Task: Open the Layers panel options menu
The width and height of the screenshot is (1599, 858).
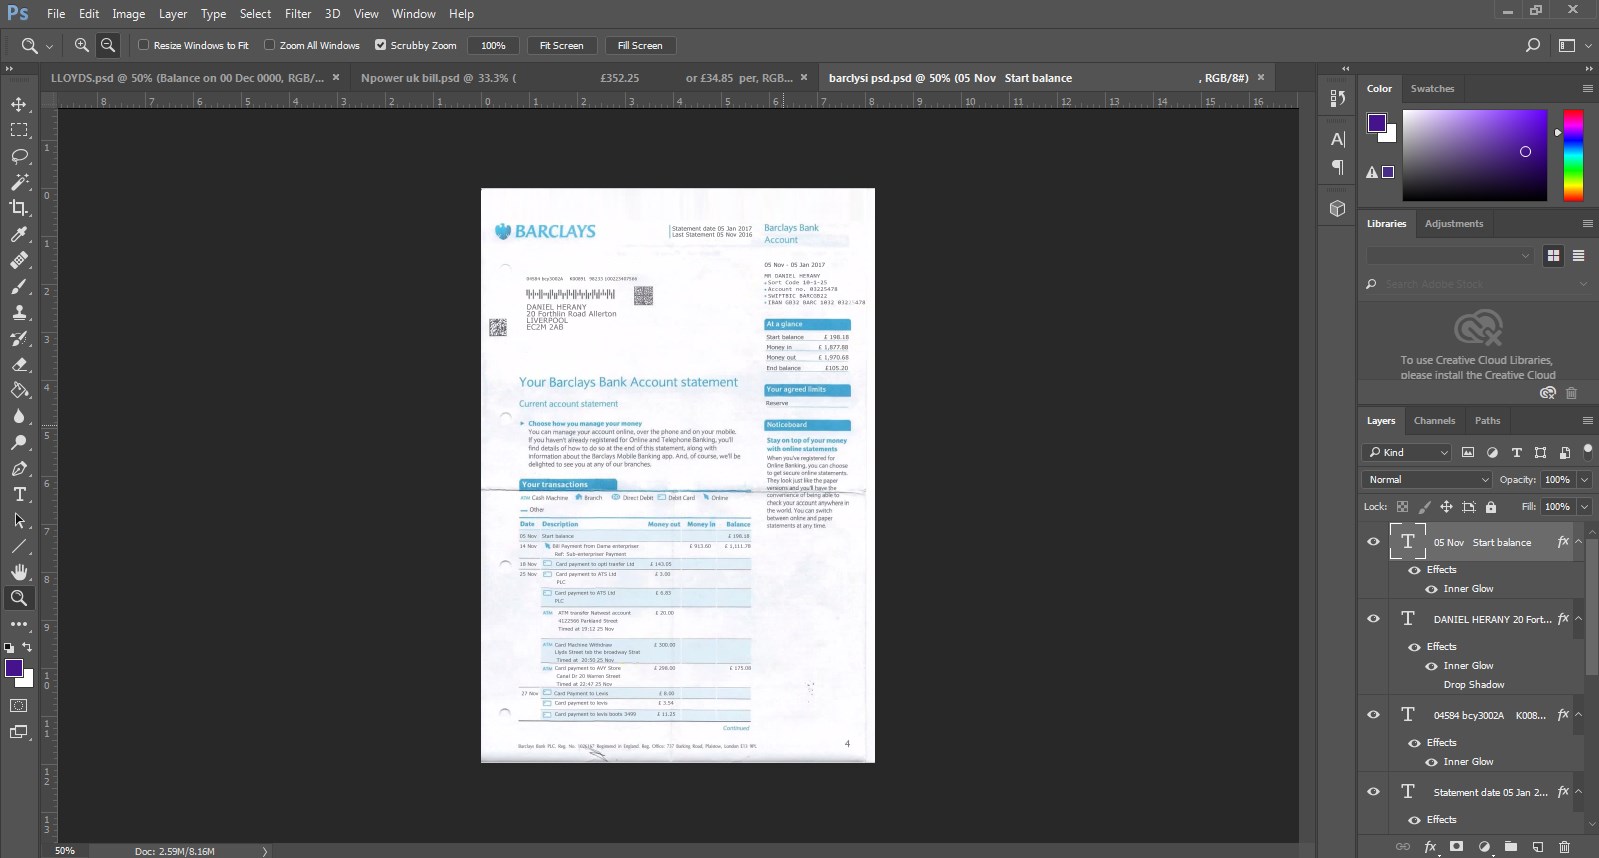Action: point(1587,421)
